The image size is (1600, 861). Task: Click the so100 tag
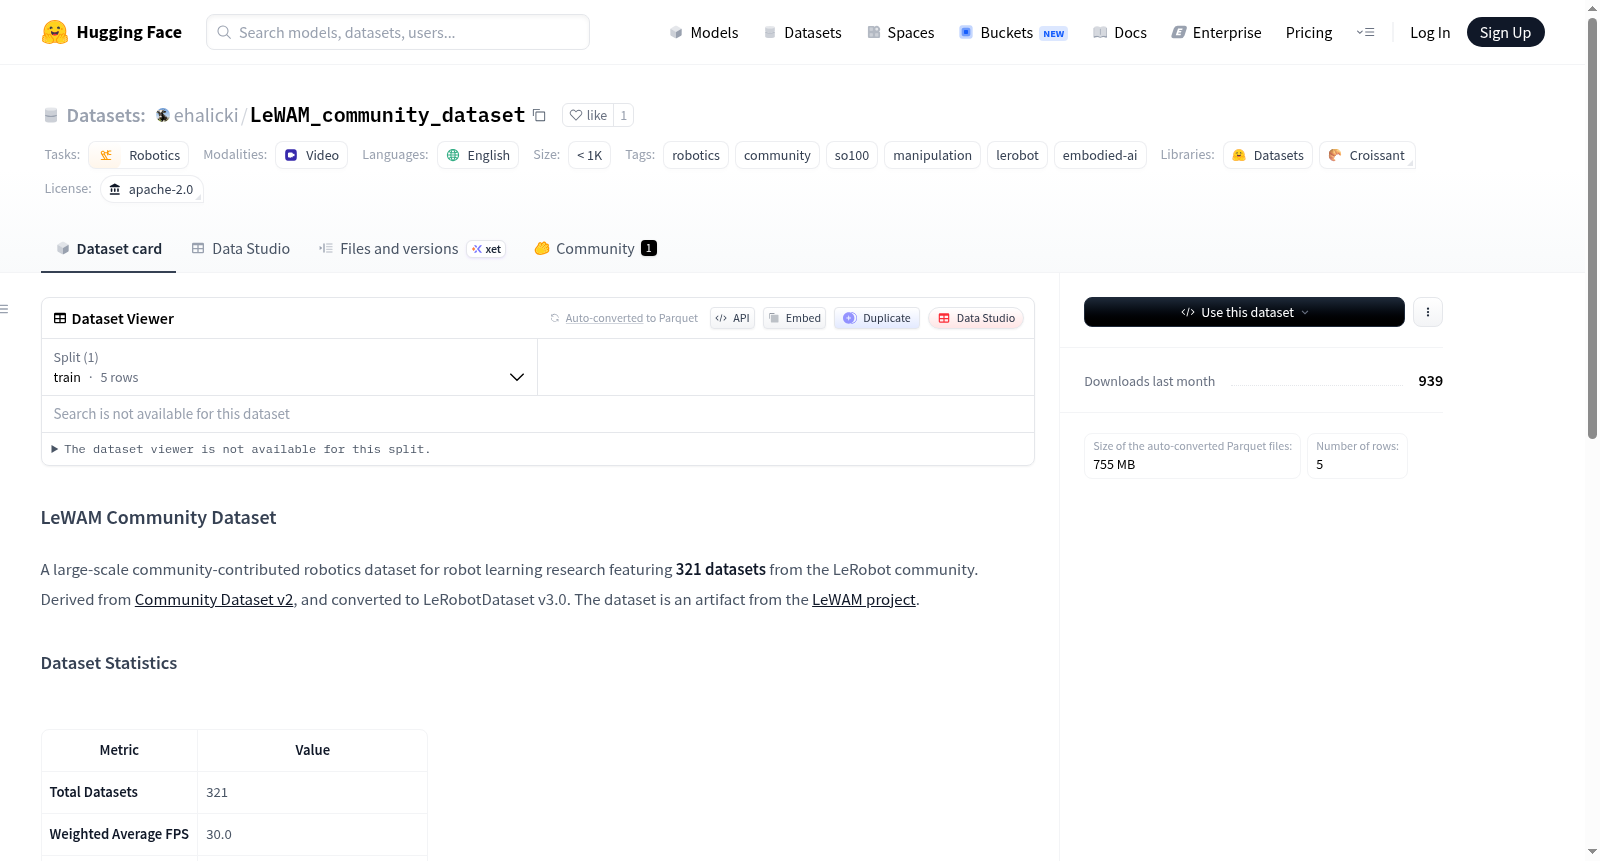852,155
